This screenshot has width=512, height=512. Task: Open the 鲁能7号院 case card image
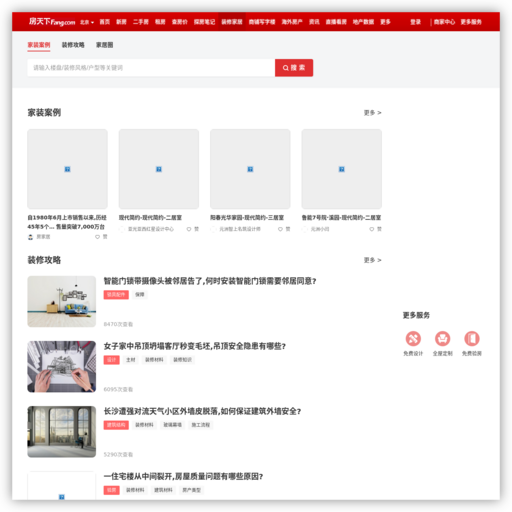coord(342,169)
